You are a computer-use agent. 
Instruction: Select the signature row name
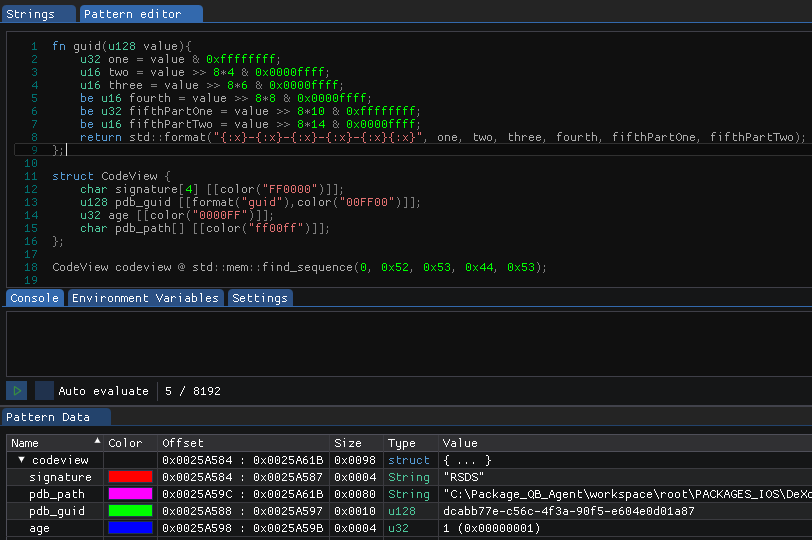click(x=60, y=477)
